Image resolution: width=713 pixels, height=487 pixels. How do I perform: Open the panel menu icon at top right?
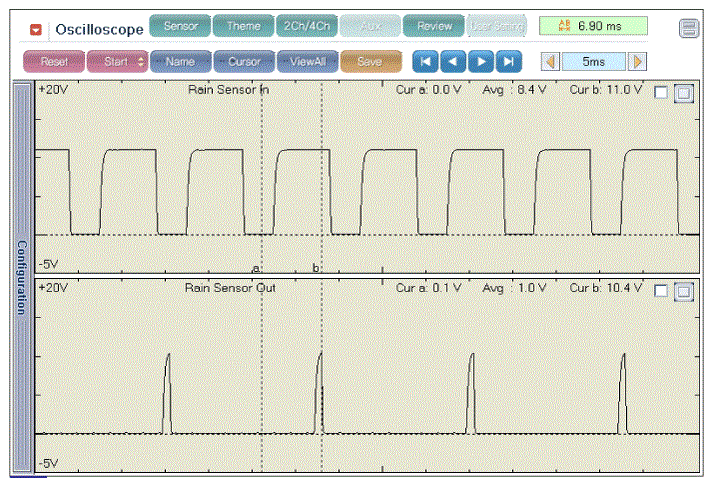click(688, 28)
